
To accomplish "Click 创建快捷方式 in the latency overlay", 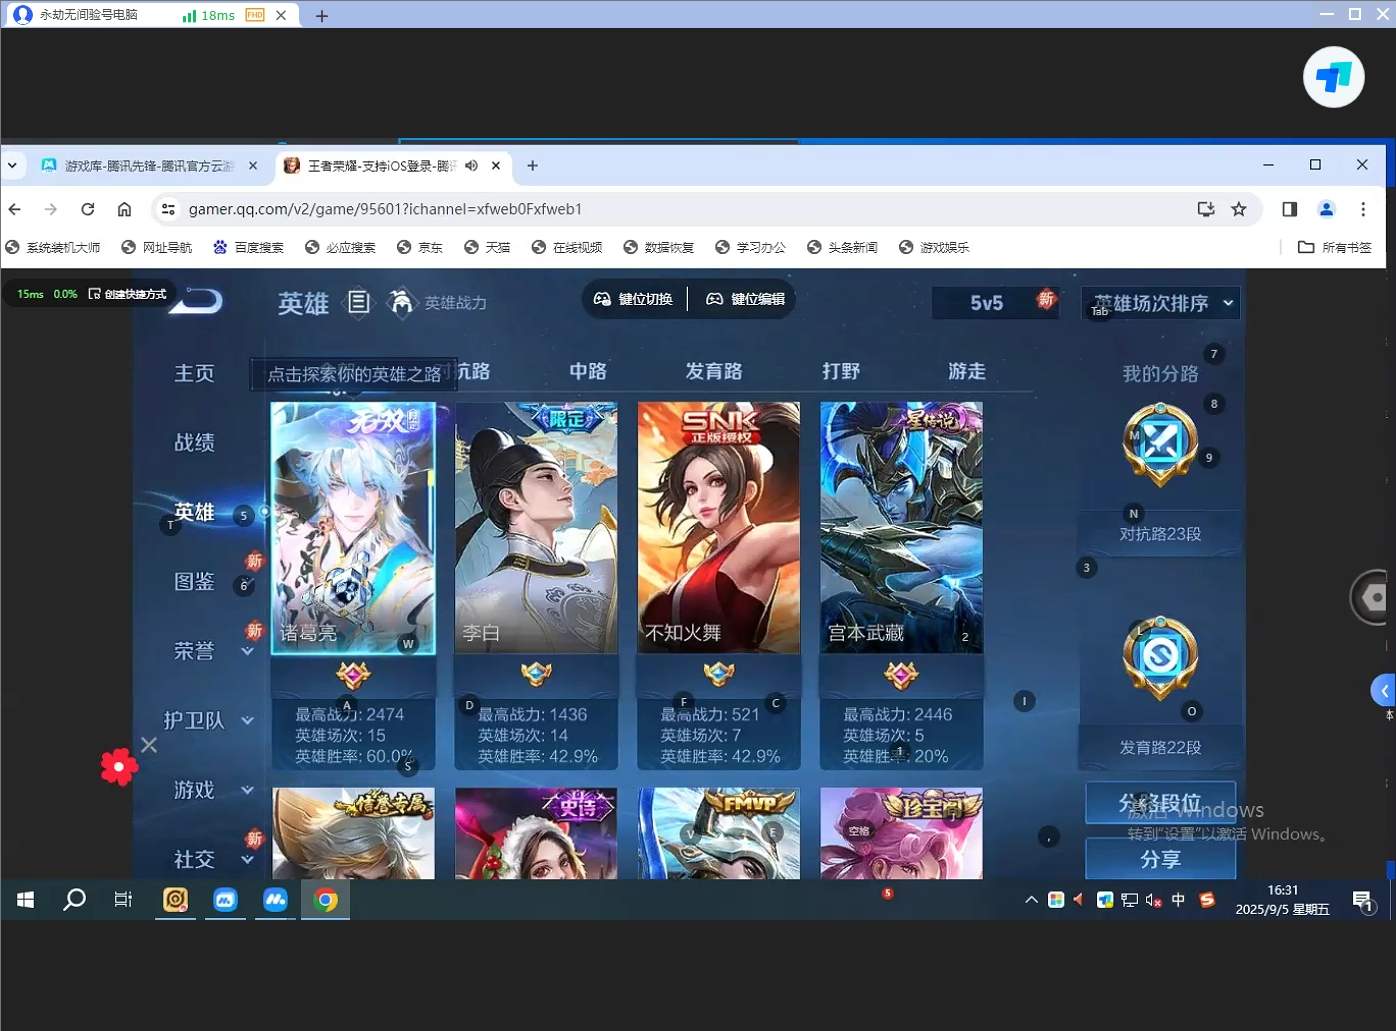I will 127,294.
